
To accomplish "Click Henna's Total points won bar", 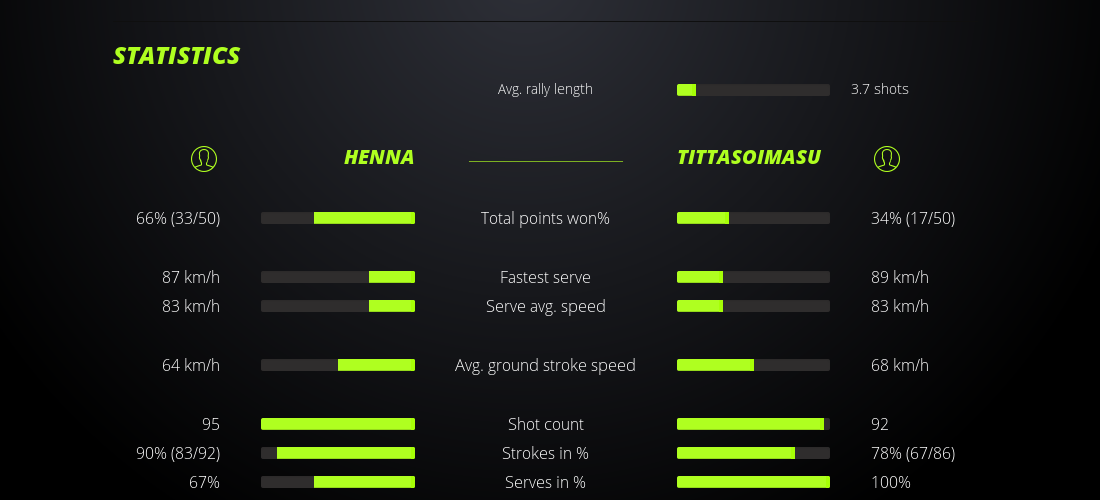I will pyautogui.click(x=338, y=218).
